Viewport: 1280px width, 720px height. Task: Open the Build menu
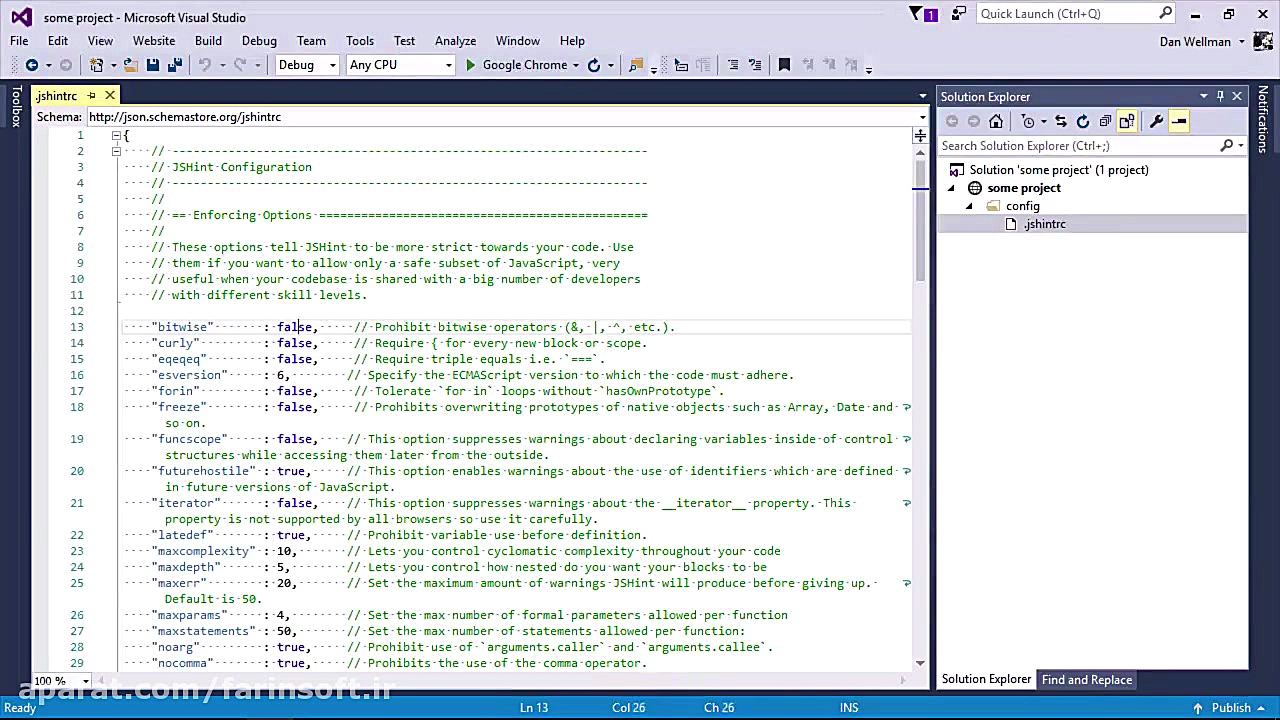tap(208, 41)
